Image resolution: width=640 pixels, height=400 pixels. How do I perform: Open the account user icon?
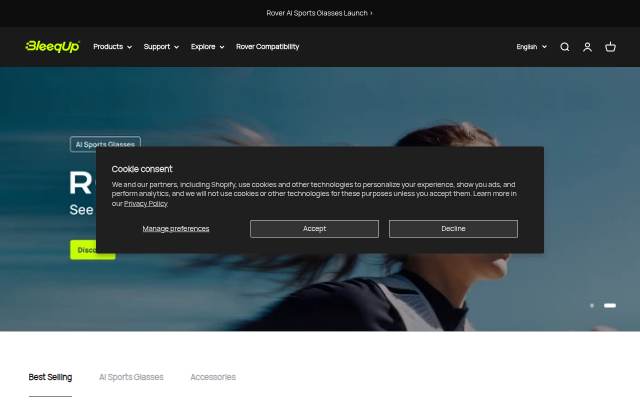tap(587, 47)
